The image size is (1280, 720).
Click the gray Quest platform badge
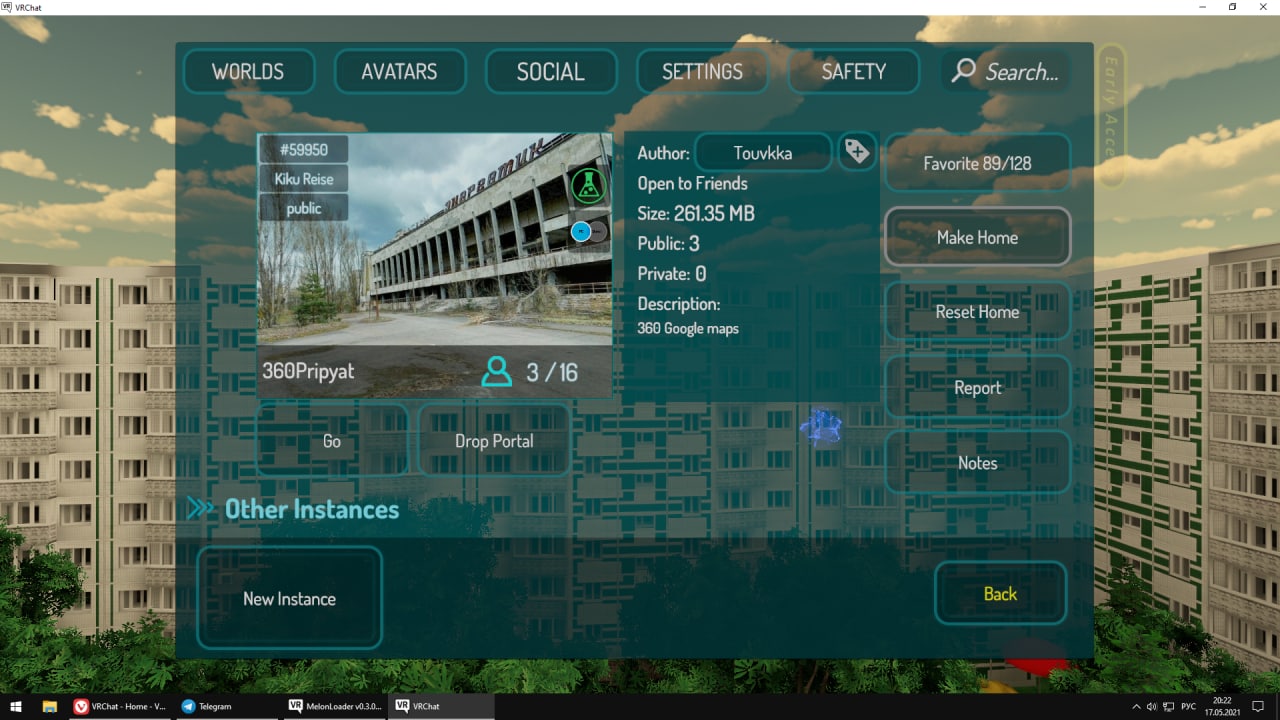click(x=597, y=232)
